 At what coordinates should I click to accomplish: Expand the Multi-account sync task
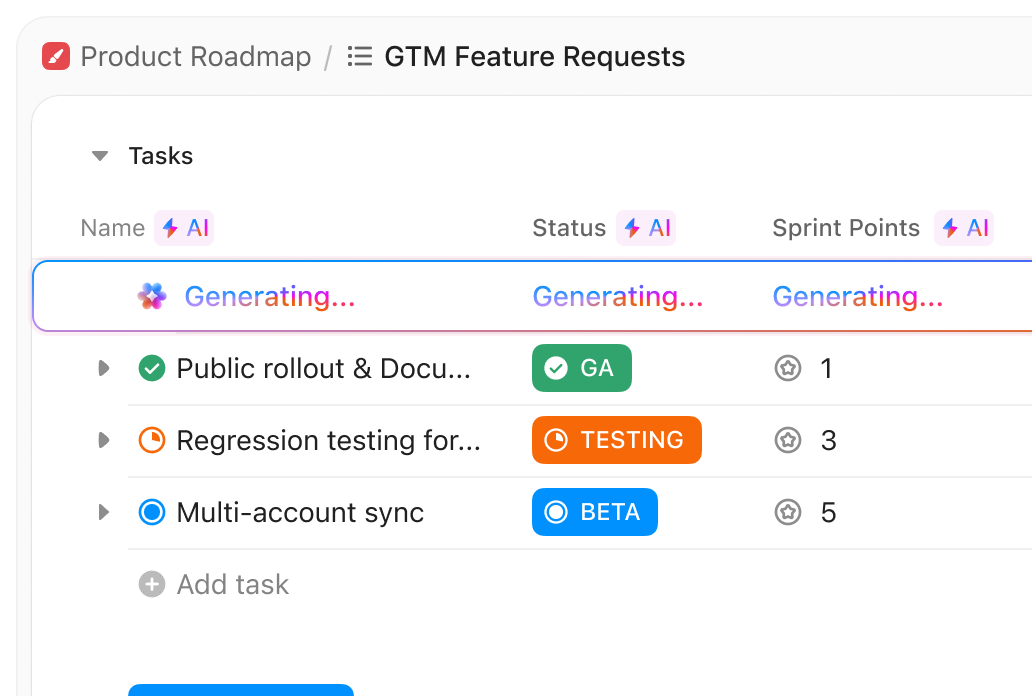tap(103, 512)
